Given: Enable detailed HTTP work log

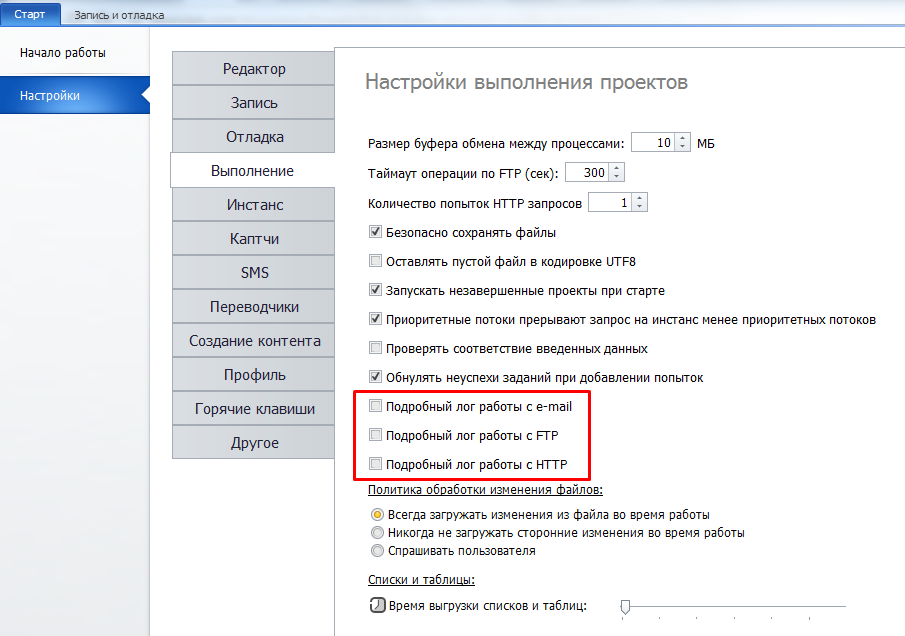Looking at the screenshot, I should [x=375, y=463].
